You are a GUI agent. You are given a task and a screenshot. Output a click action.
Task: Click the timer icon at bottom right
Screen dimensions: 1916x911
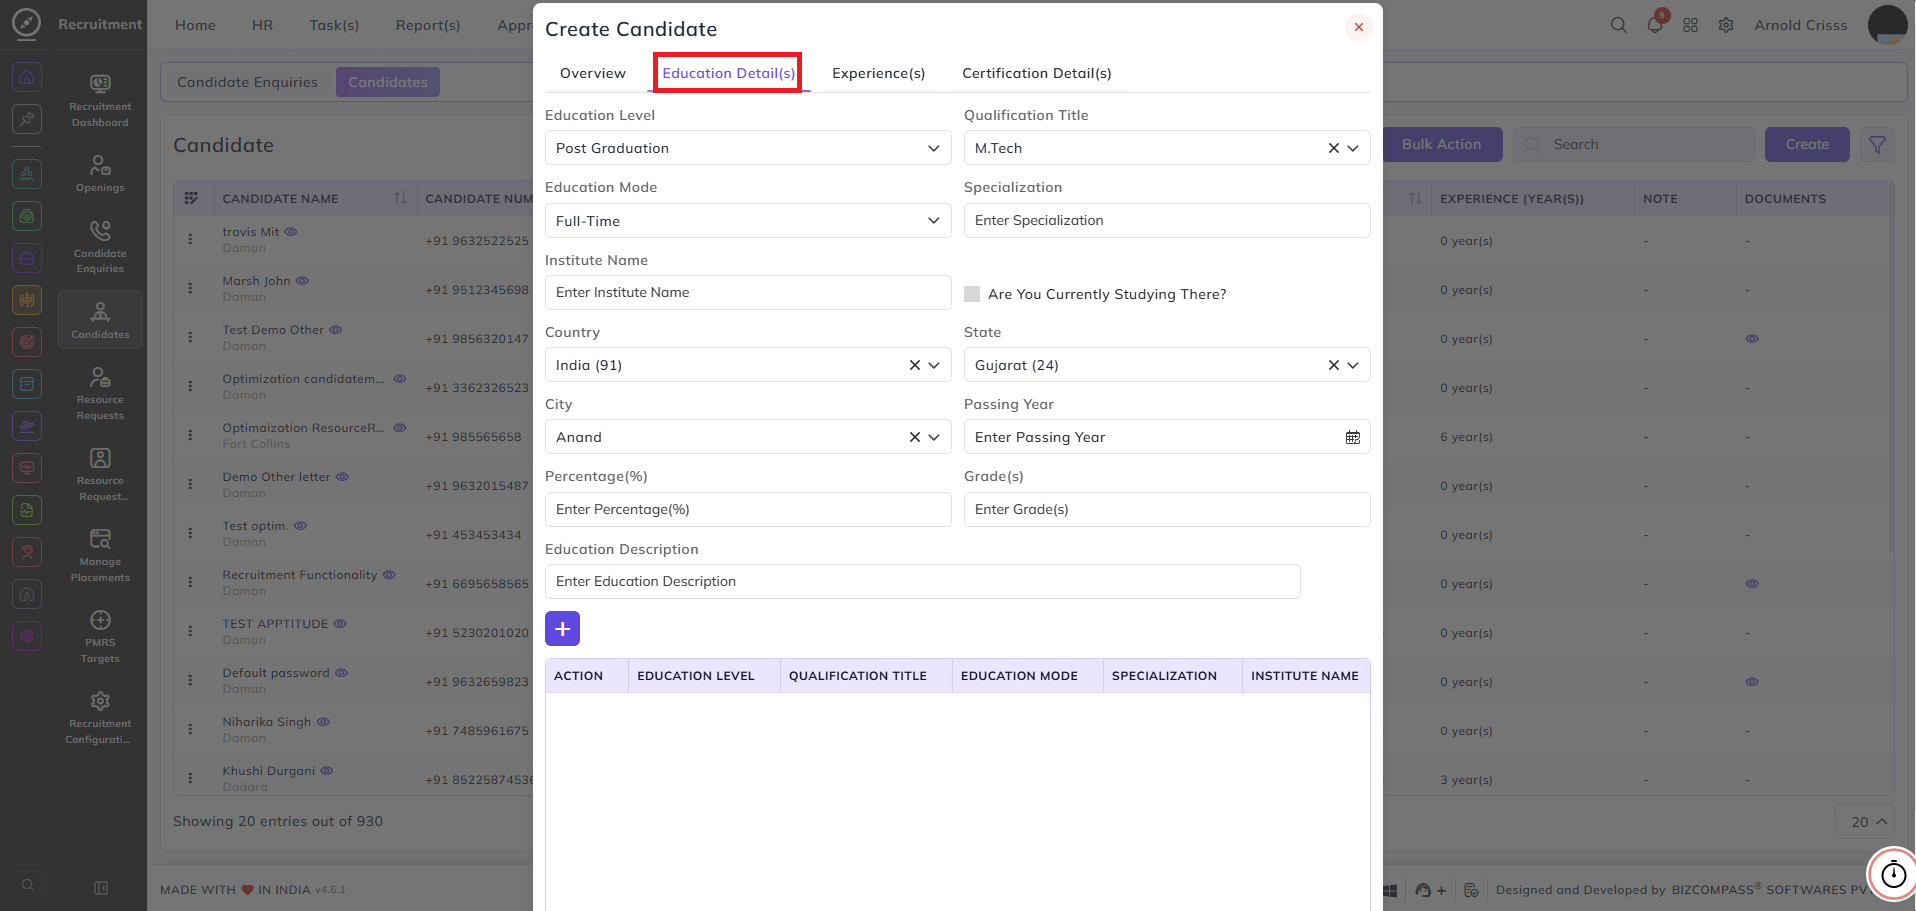1893,875
